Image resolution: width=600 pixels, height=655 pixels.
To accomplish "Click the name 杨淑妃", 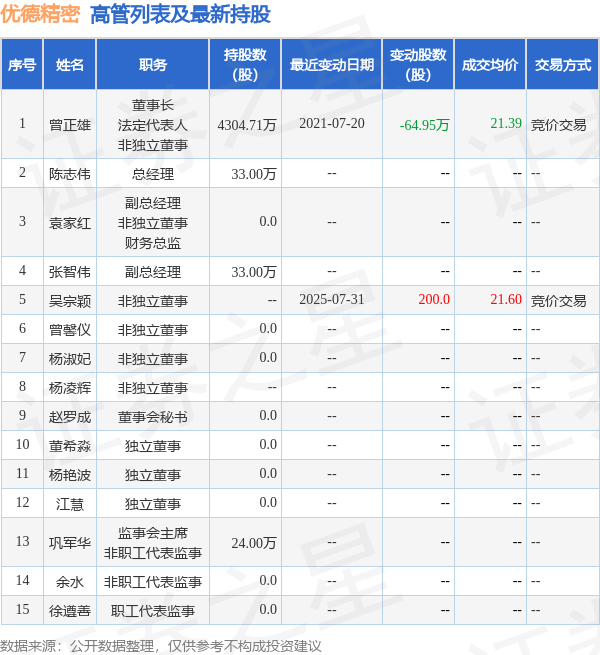I will [x=70, y=359].
